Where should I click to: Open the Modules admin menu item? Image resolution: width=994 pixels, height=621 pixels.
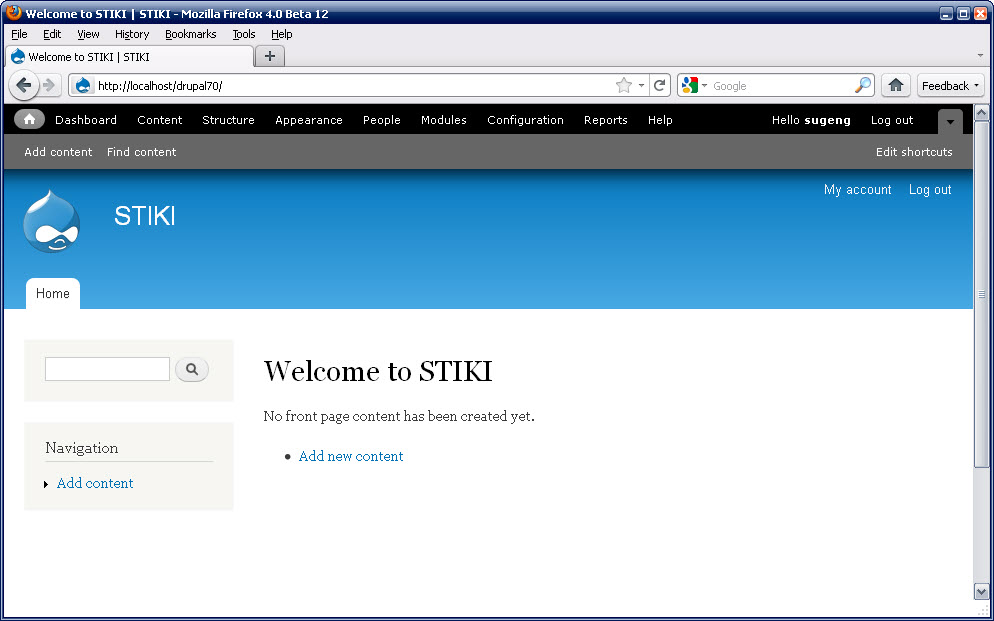click(x=443, y=120)
